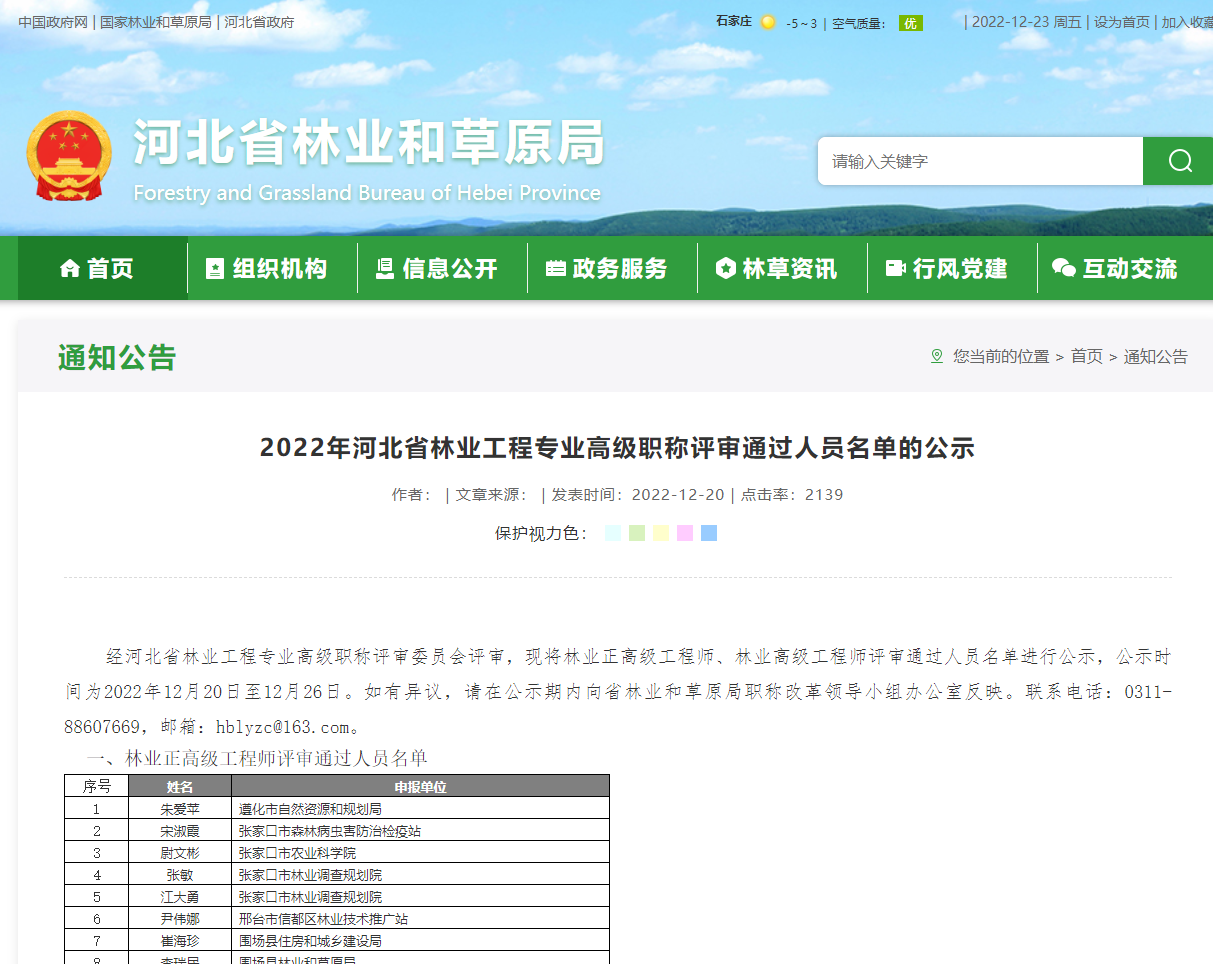Click the 设为首页 link
This screenshot has height=964, width=1213.
[x=1122, y=21]
